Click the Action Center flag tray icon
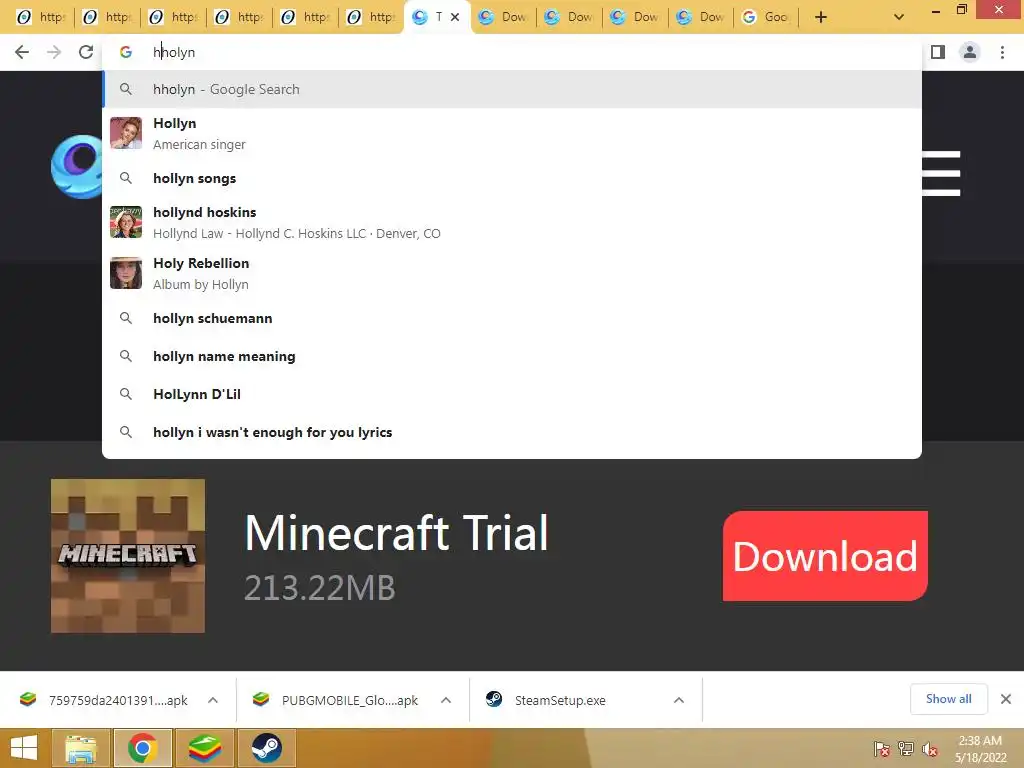 (x=882, y=749)
